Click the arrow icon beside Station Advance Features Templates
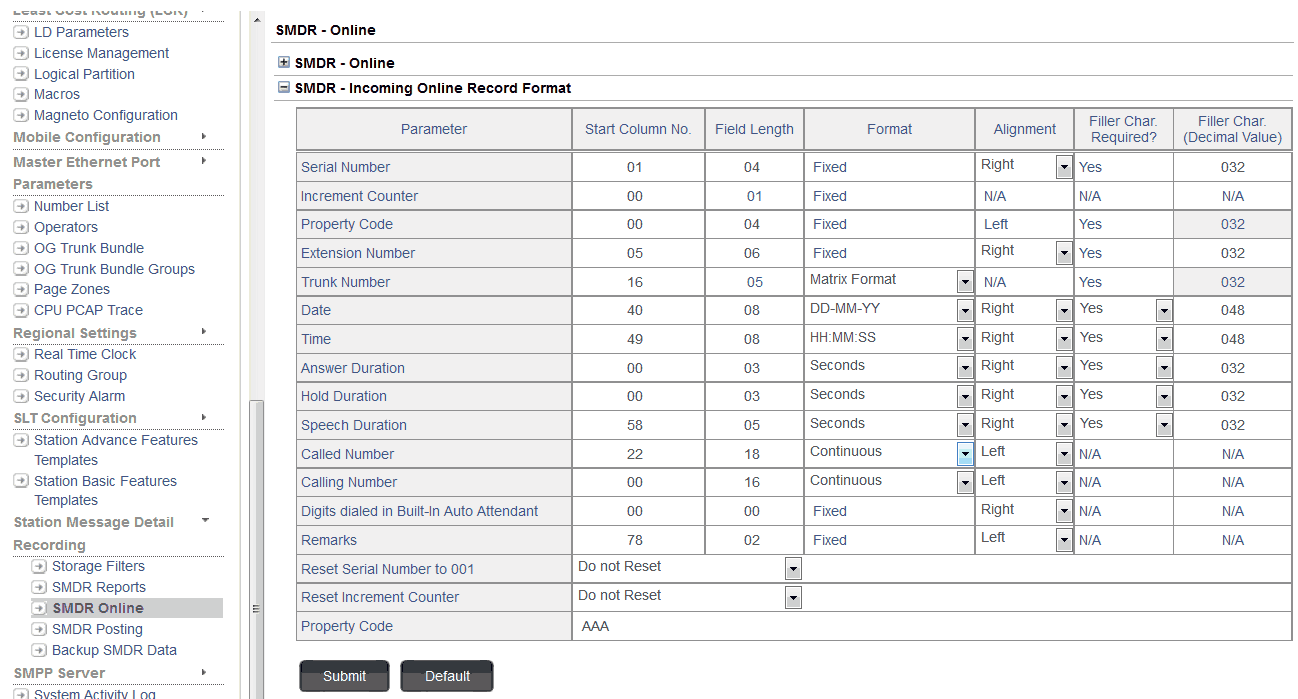Screen dimensions: 1298x699 tap(21, 440)
